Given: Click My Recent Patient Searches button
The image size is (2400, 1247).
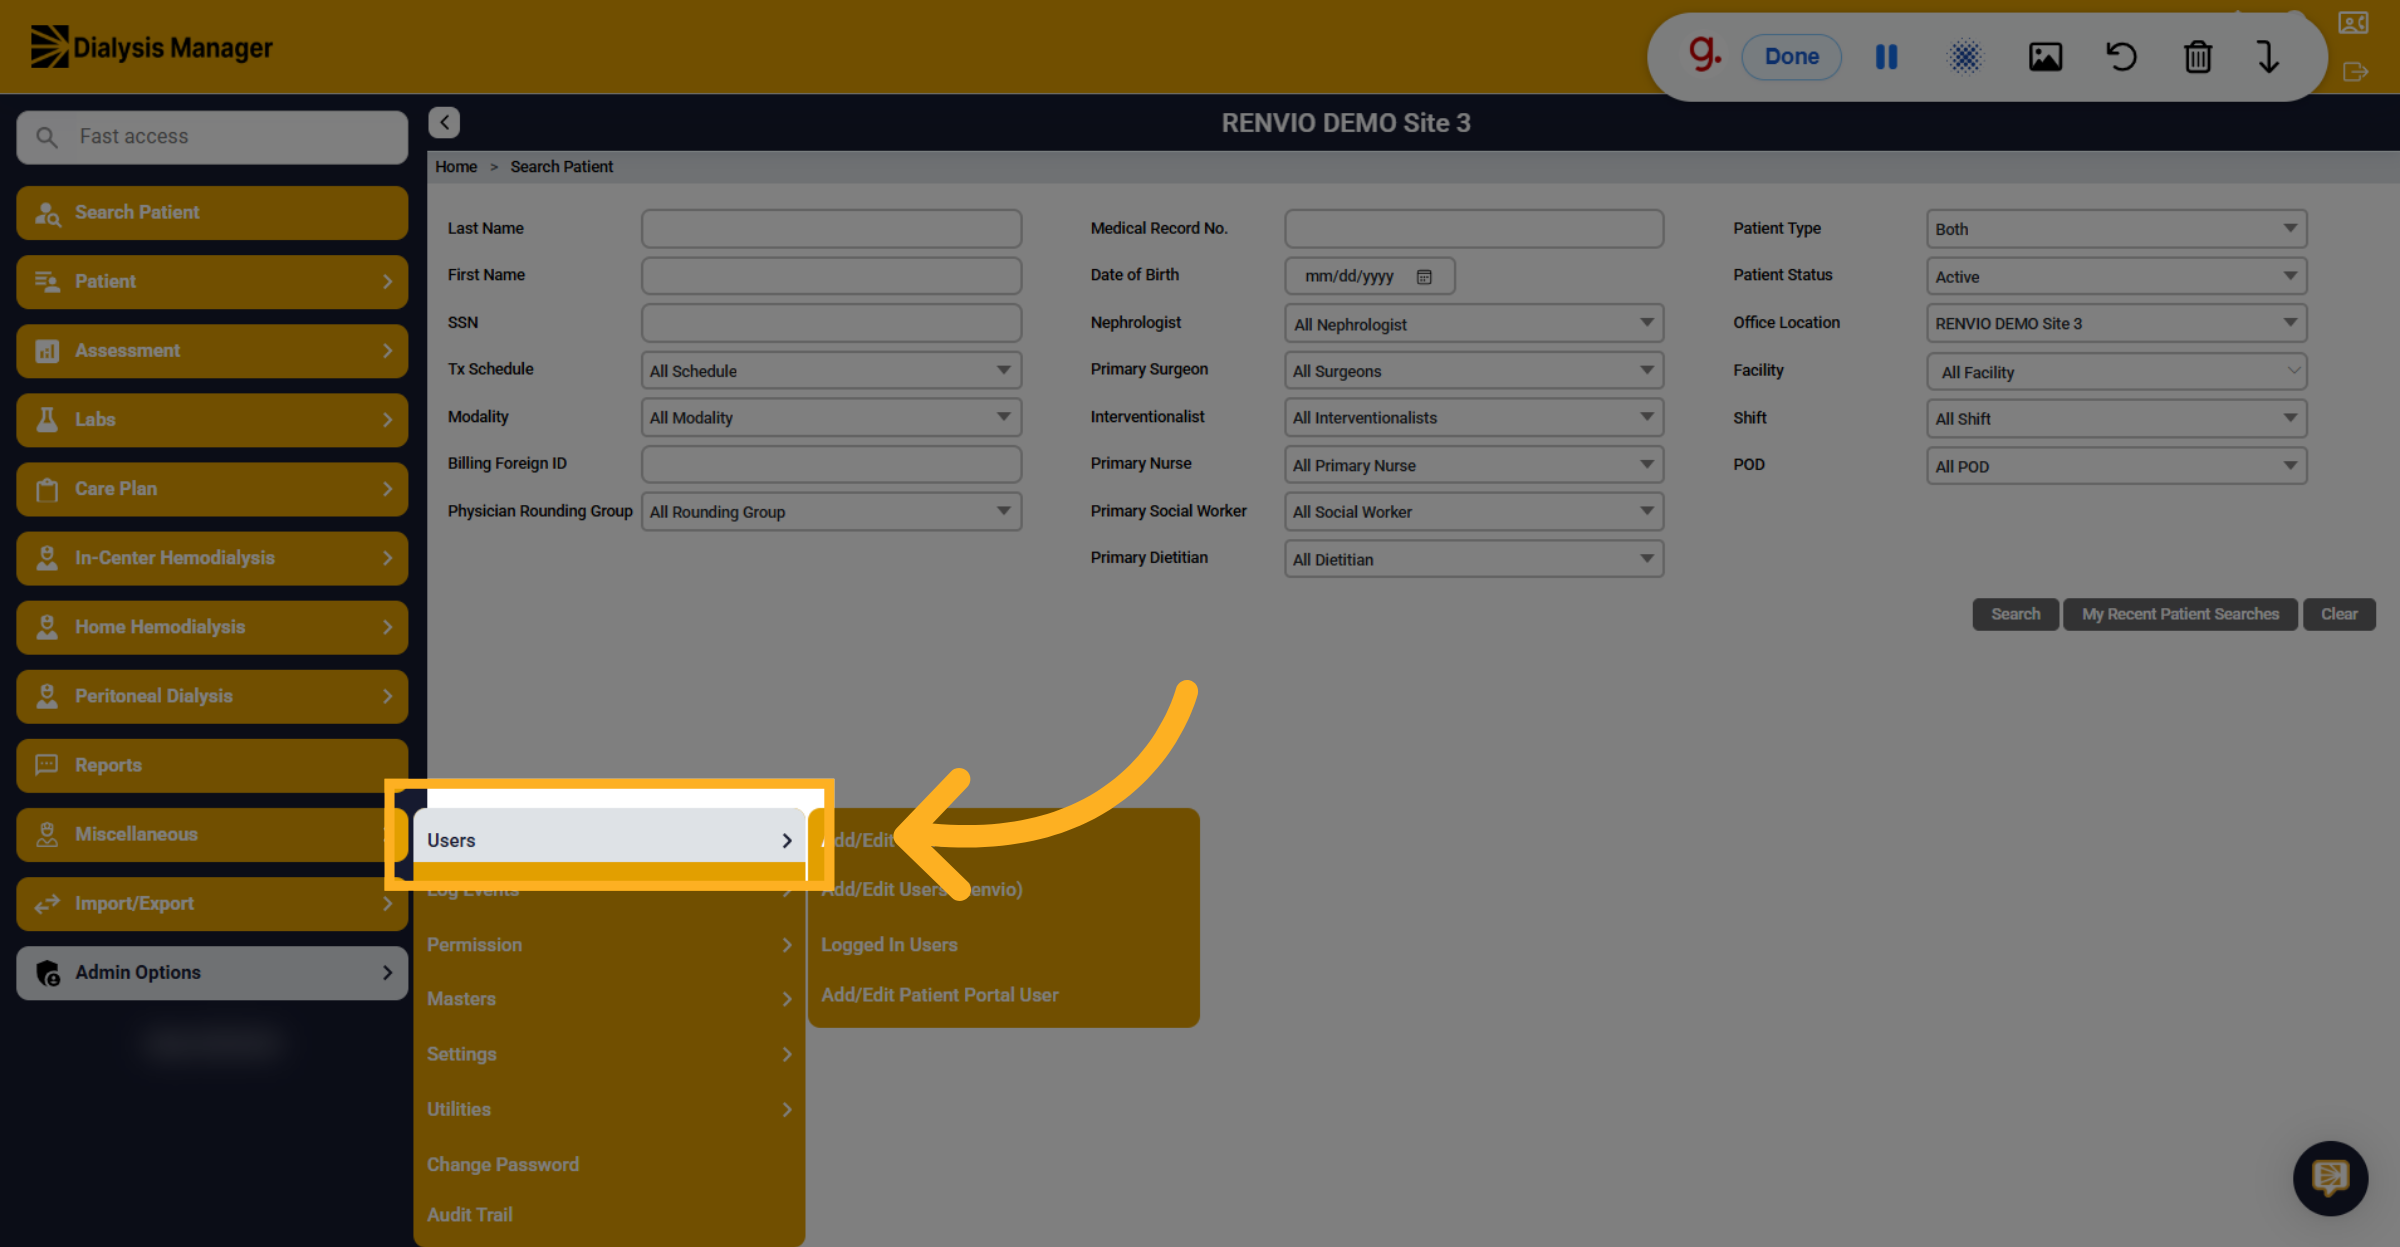Looking at the screenshot, I should pos(2180,614).
